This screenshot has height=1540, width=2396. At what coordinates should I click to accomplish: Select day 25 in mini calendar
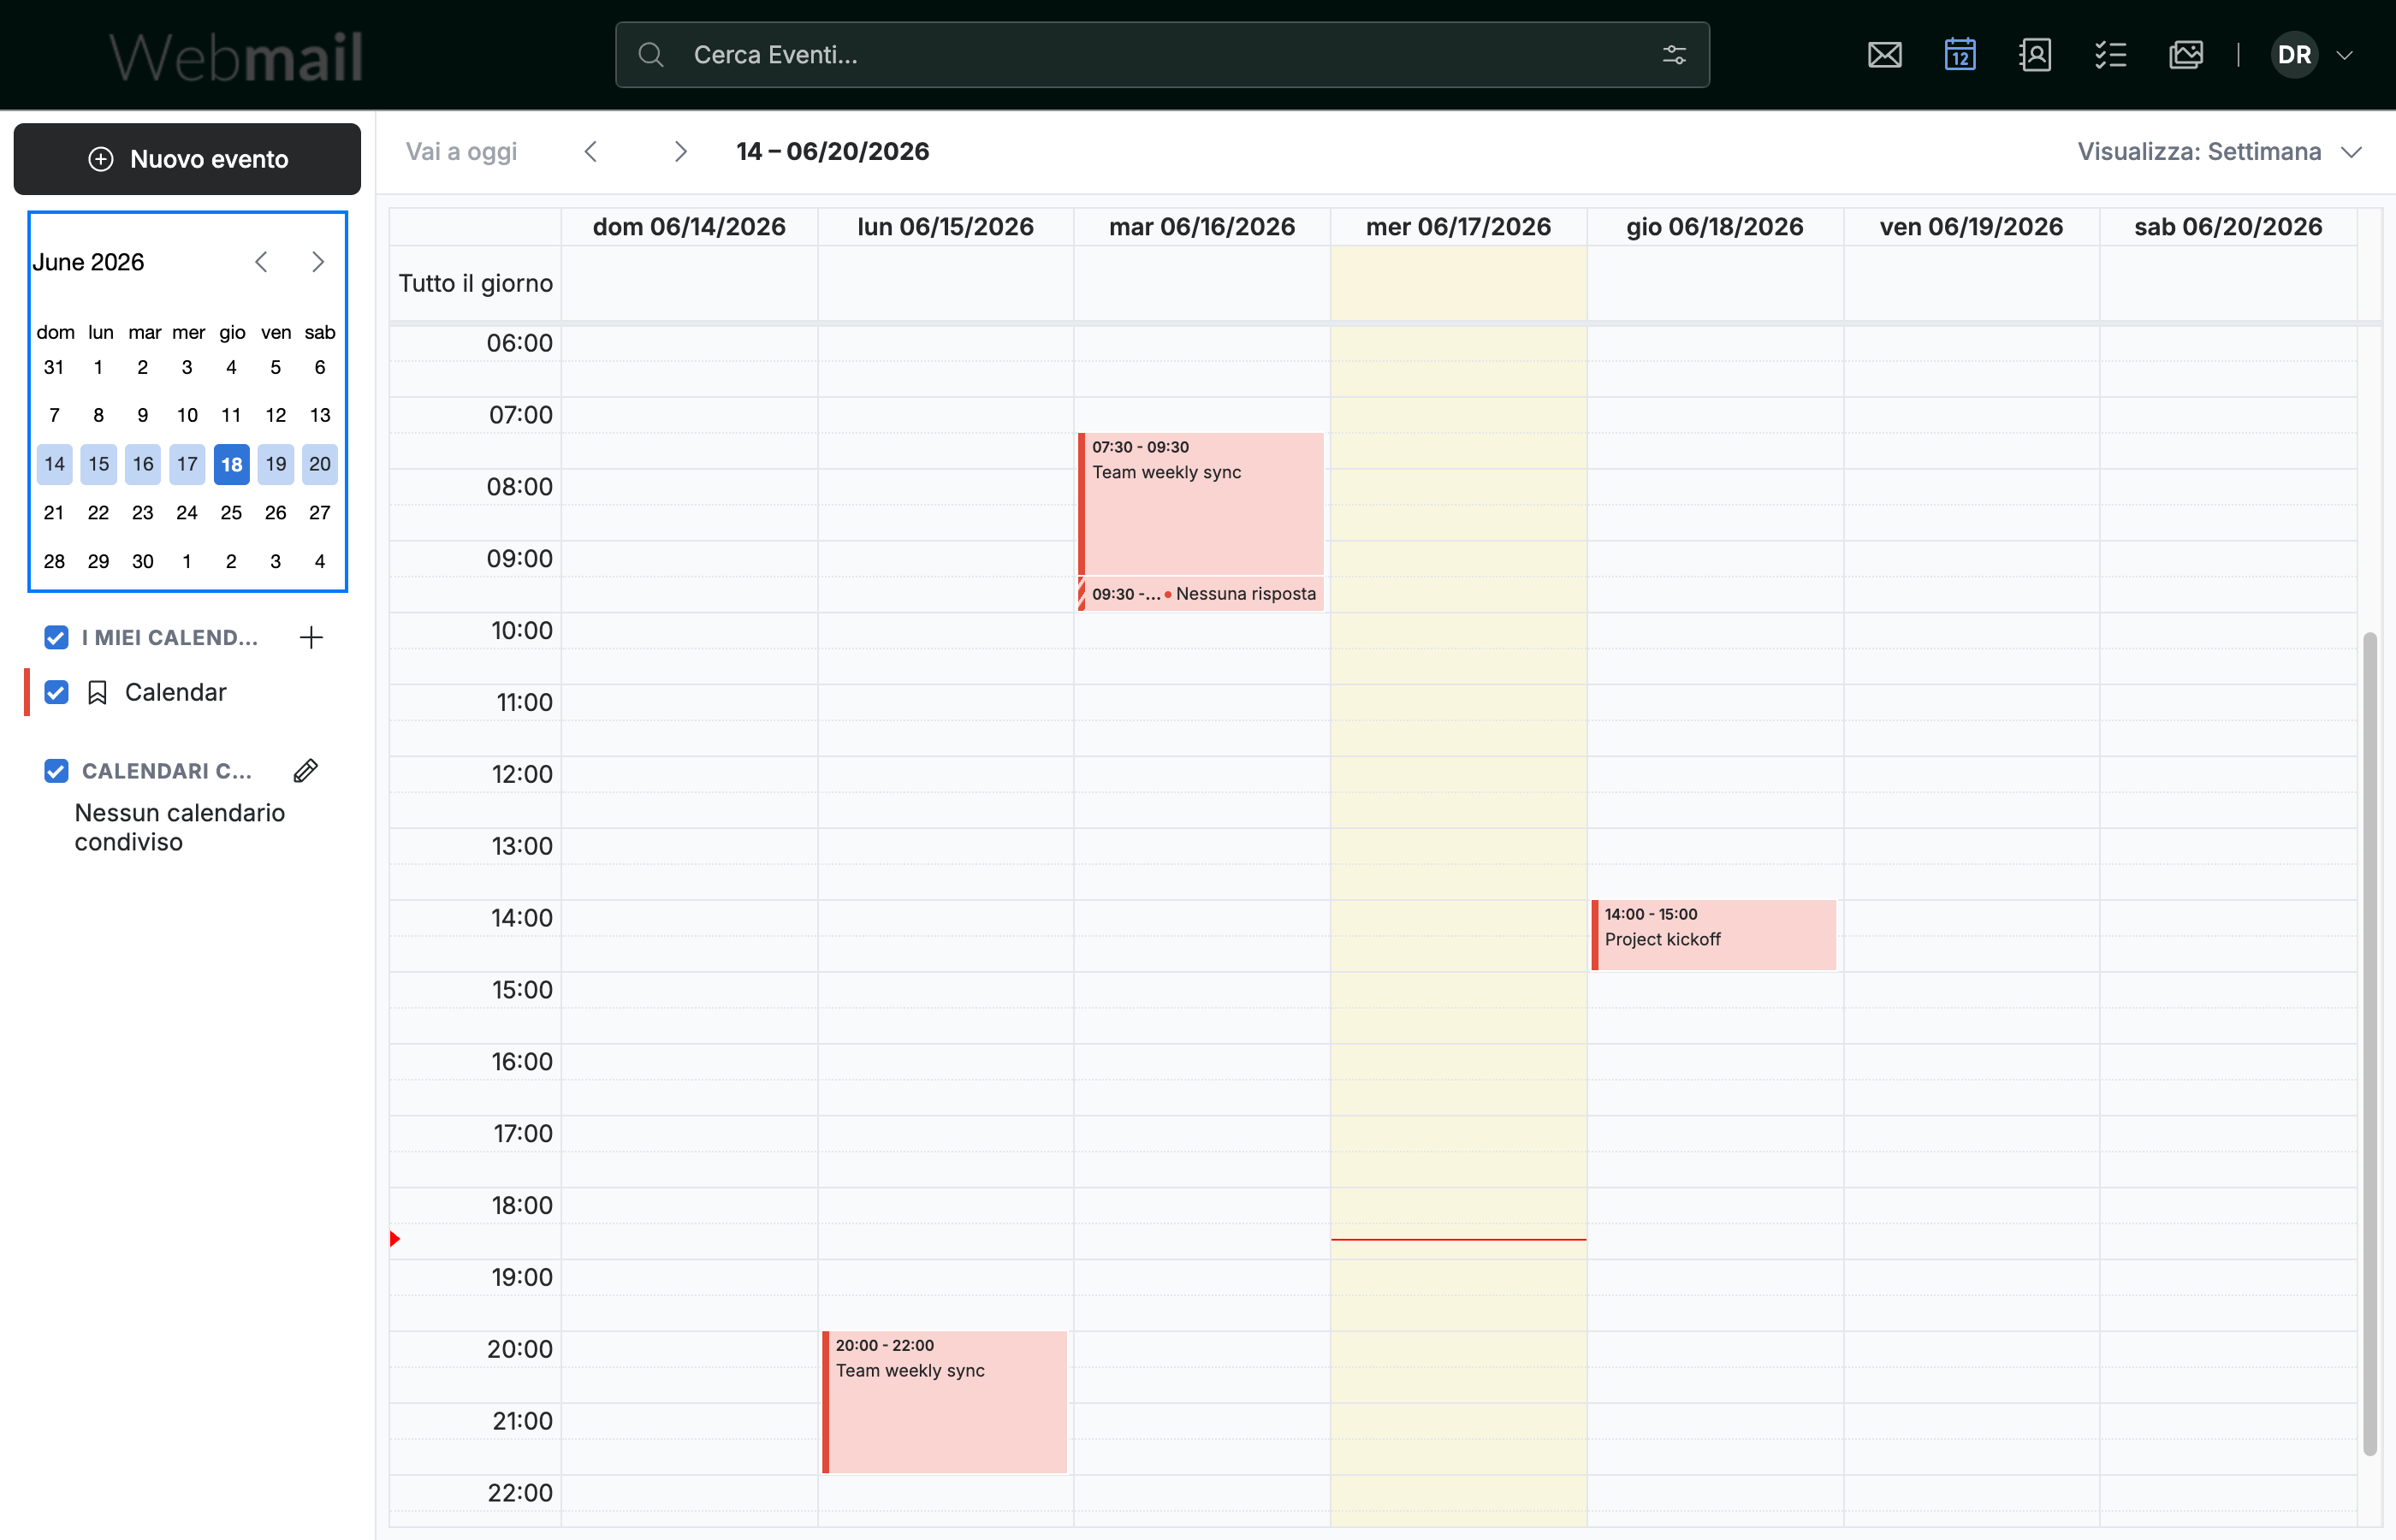tap(231, 513)
